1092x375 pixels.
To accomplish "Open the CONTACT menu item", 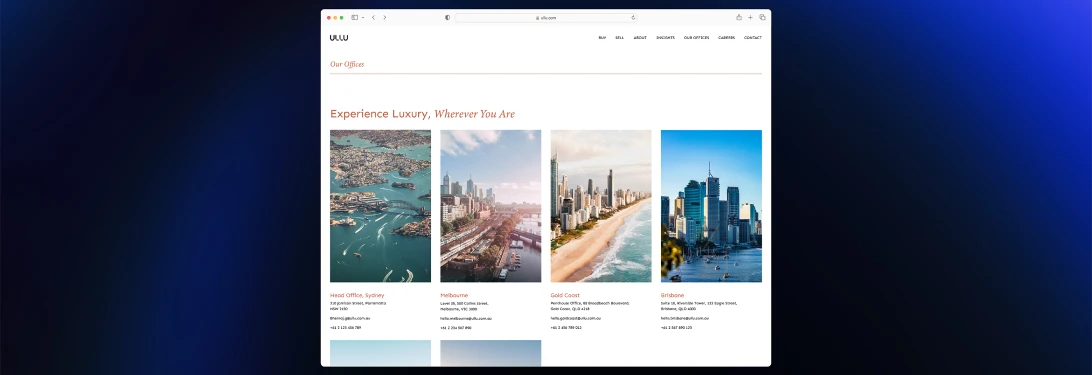I will tap(753, 38).
